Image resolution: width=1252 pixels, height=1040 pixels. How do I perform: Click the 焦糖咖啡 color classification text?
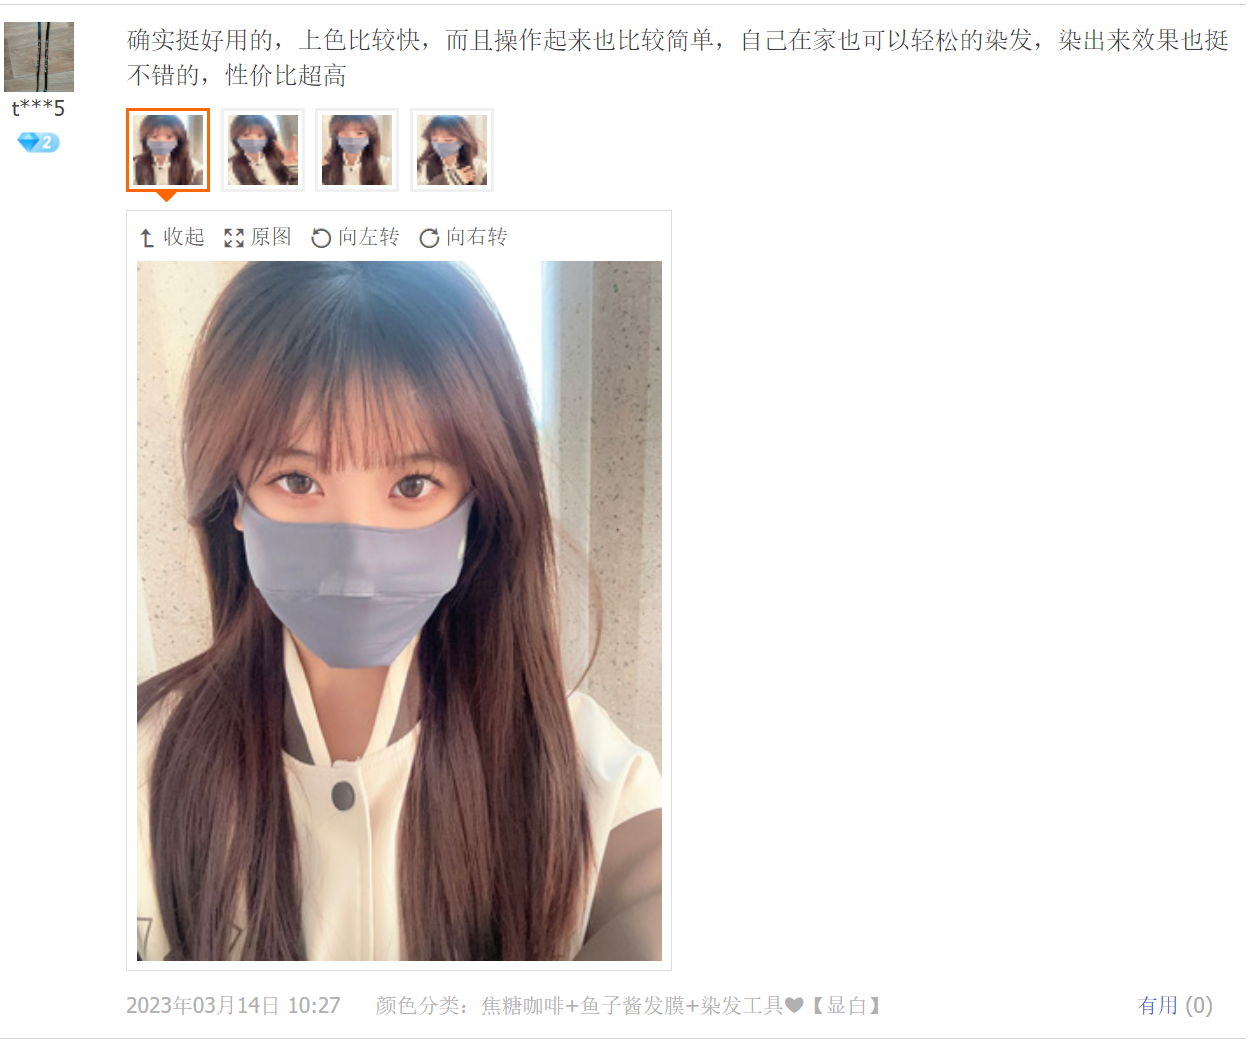click(x=523, y=1005)
